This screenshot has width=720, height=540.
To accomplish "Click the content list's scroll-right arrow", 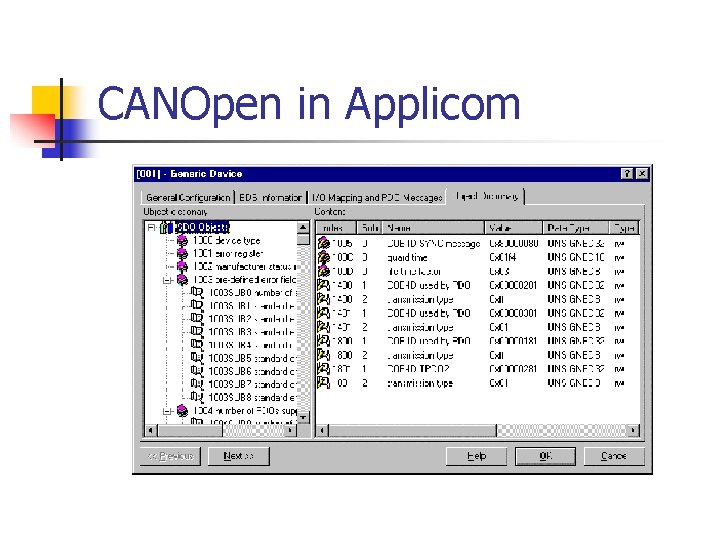I will [x=633, y=430].
